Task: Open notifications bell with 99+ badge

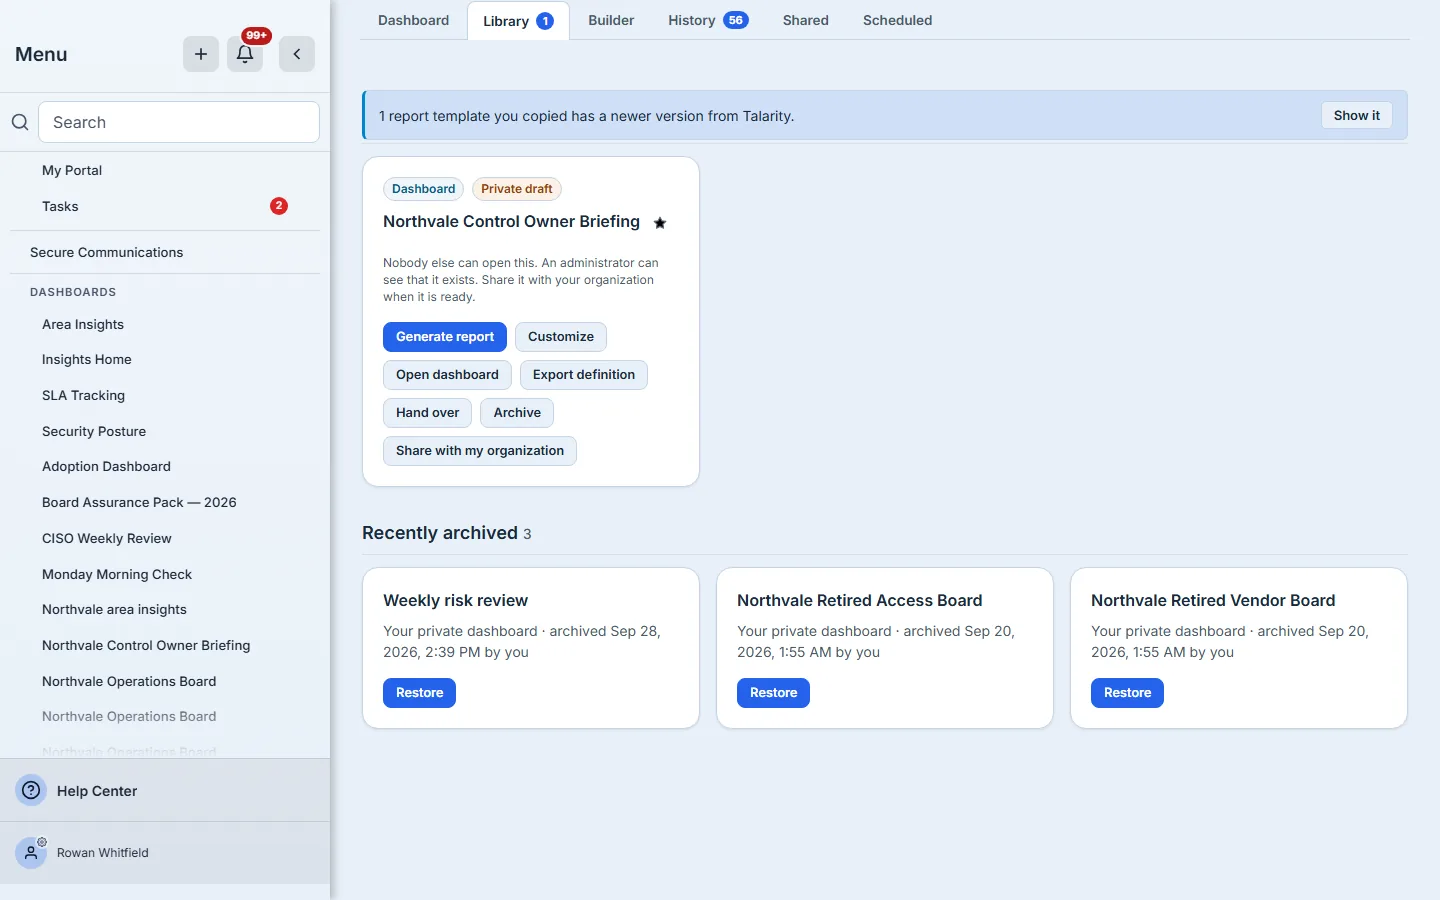Action: 245,54
